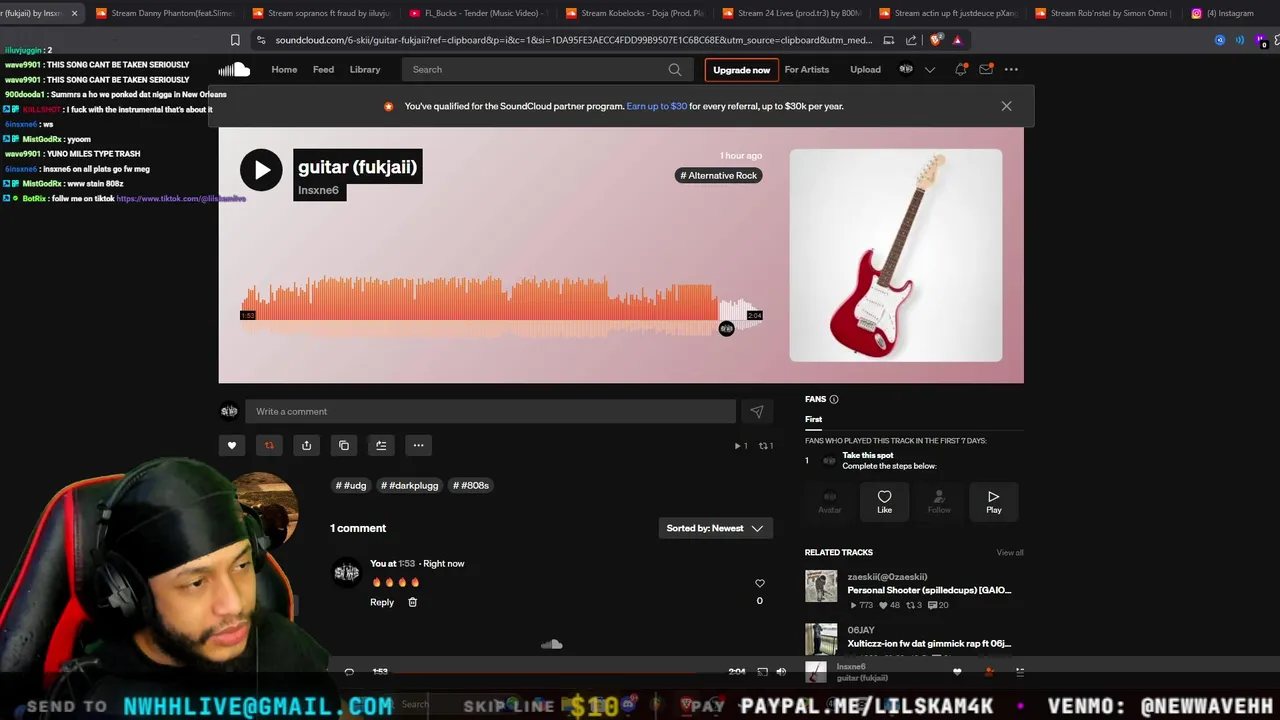Image resolution: width=1280 pixels, height=720 pixels.
Task: Click the #808s tag
Action: (471, 485)
